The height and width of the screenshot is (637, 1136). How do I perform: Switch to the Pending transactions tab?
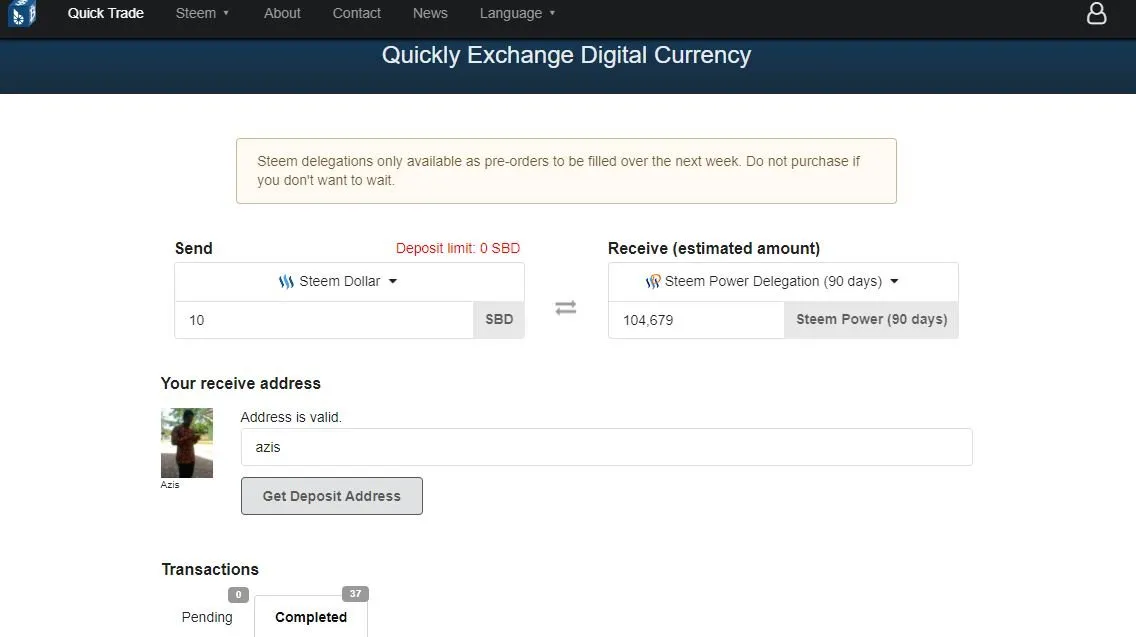pos(207,617)
